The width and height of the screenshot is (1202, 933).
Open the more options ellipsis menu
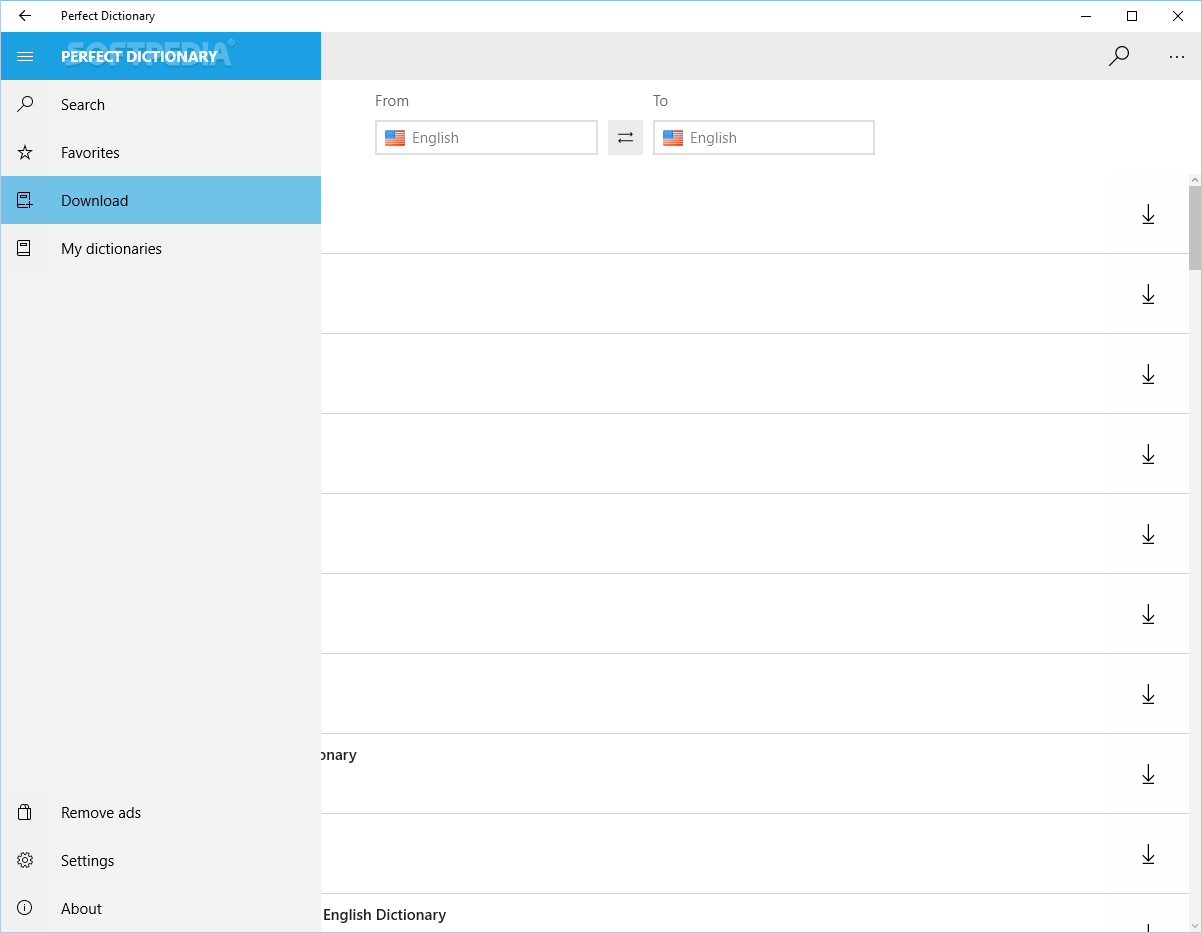[1177, 57]
